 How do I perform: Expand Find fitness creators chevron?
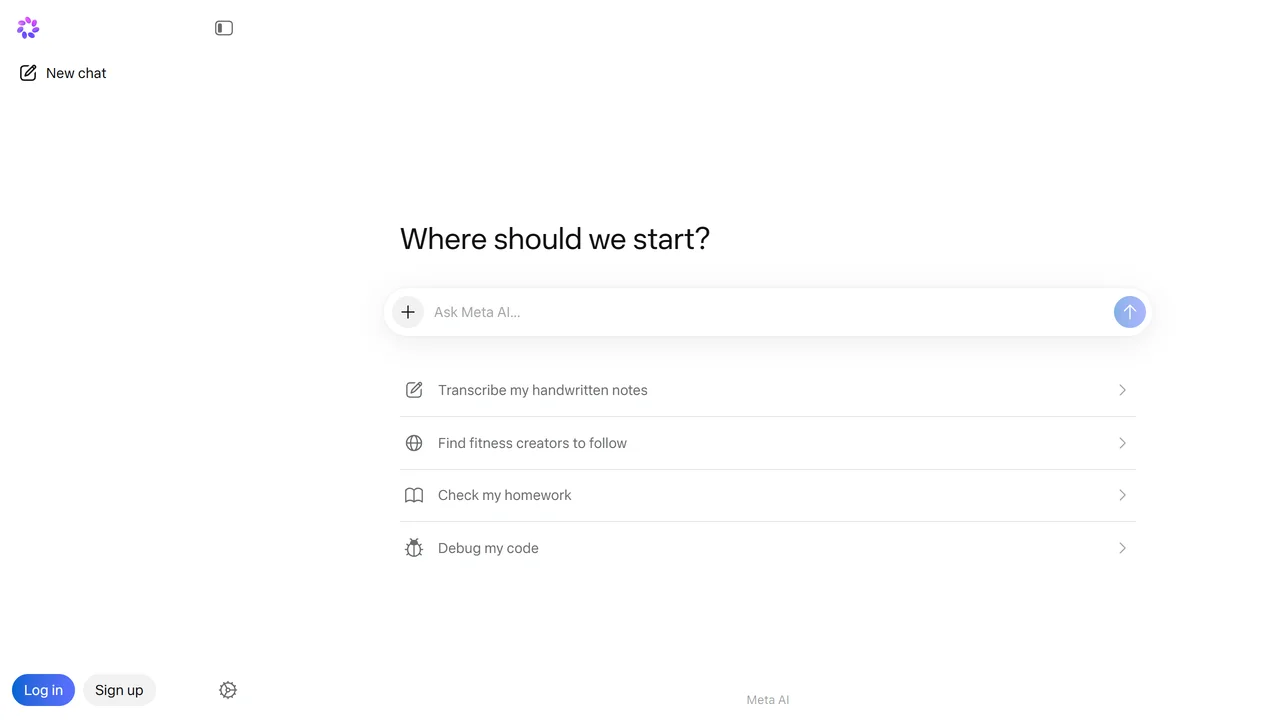click(x=1122, y=443)
